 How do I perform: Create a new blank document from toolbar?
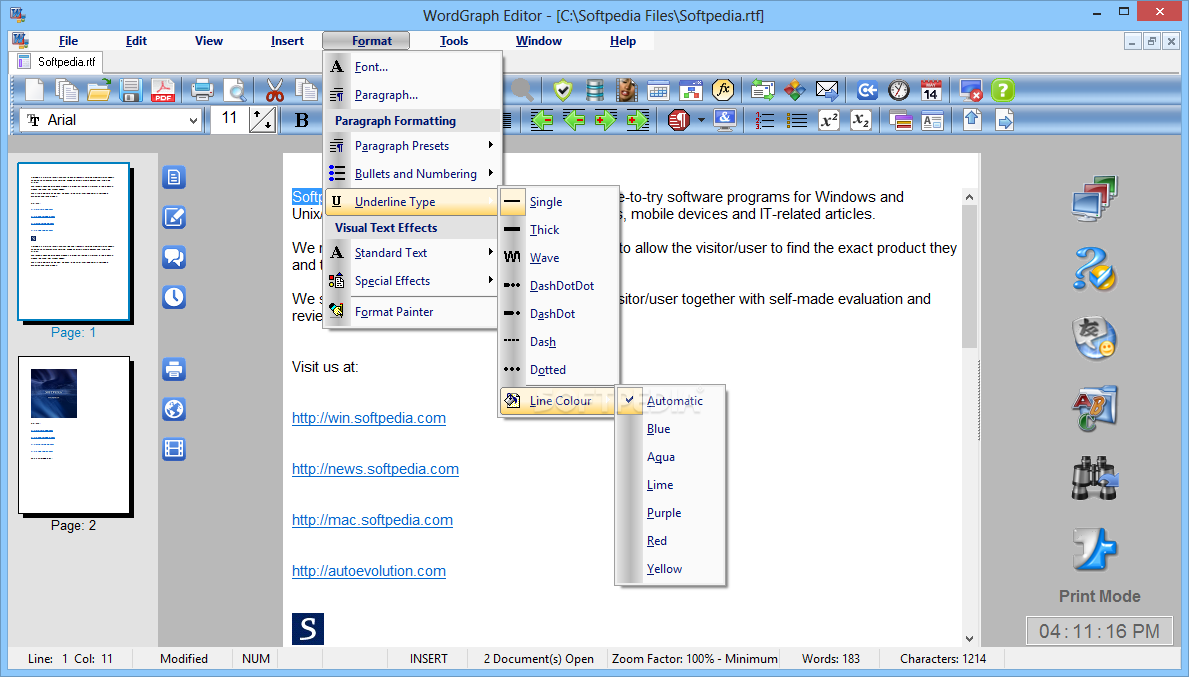point(35,91)
